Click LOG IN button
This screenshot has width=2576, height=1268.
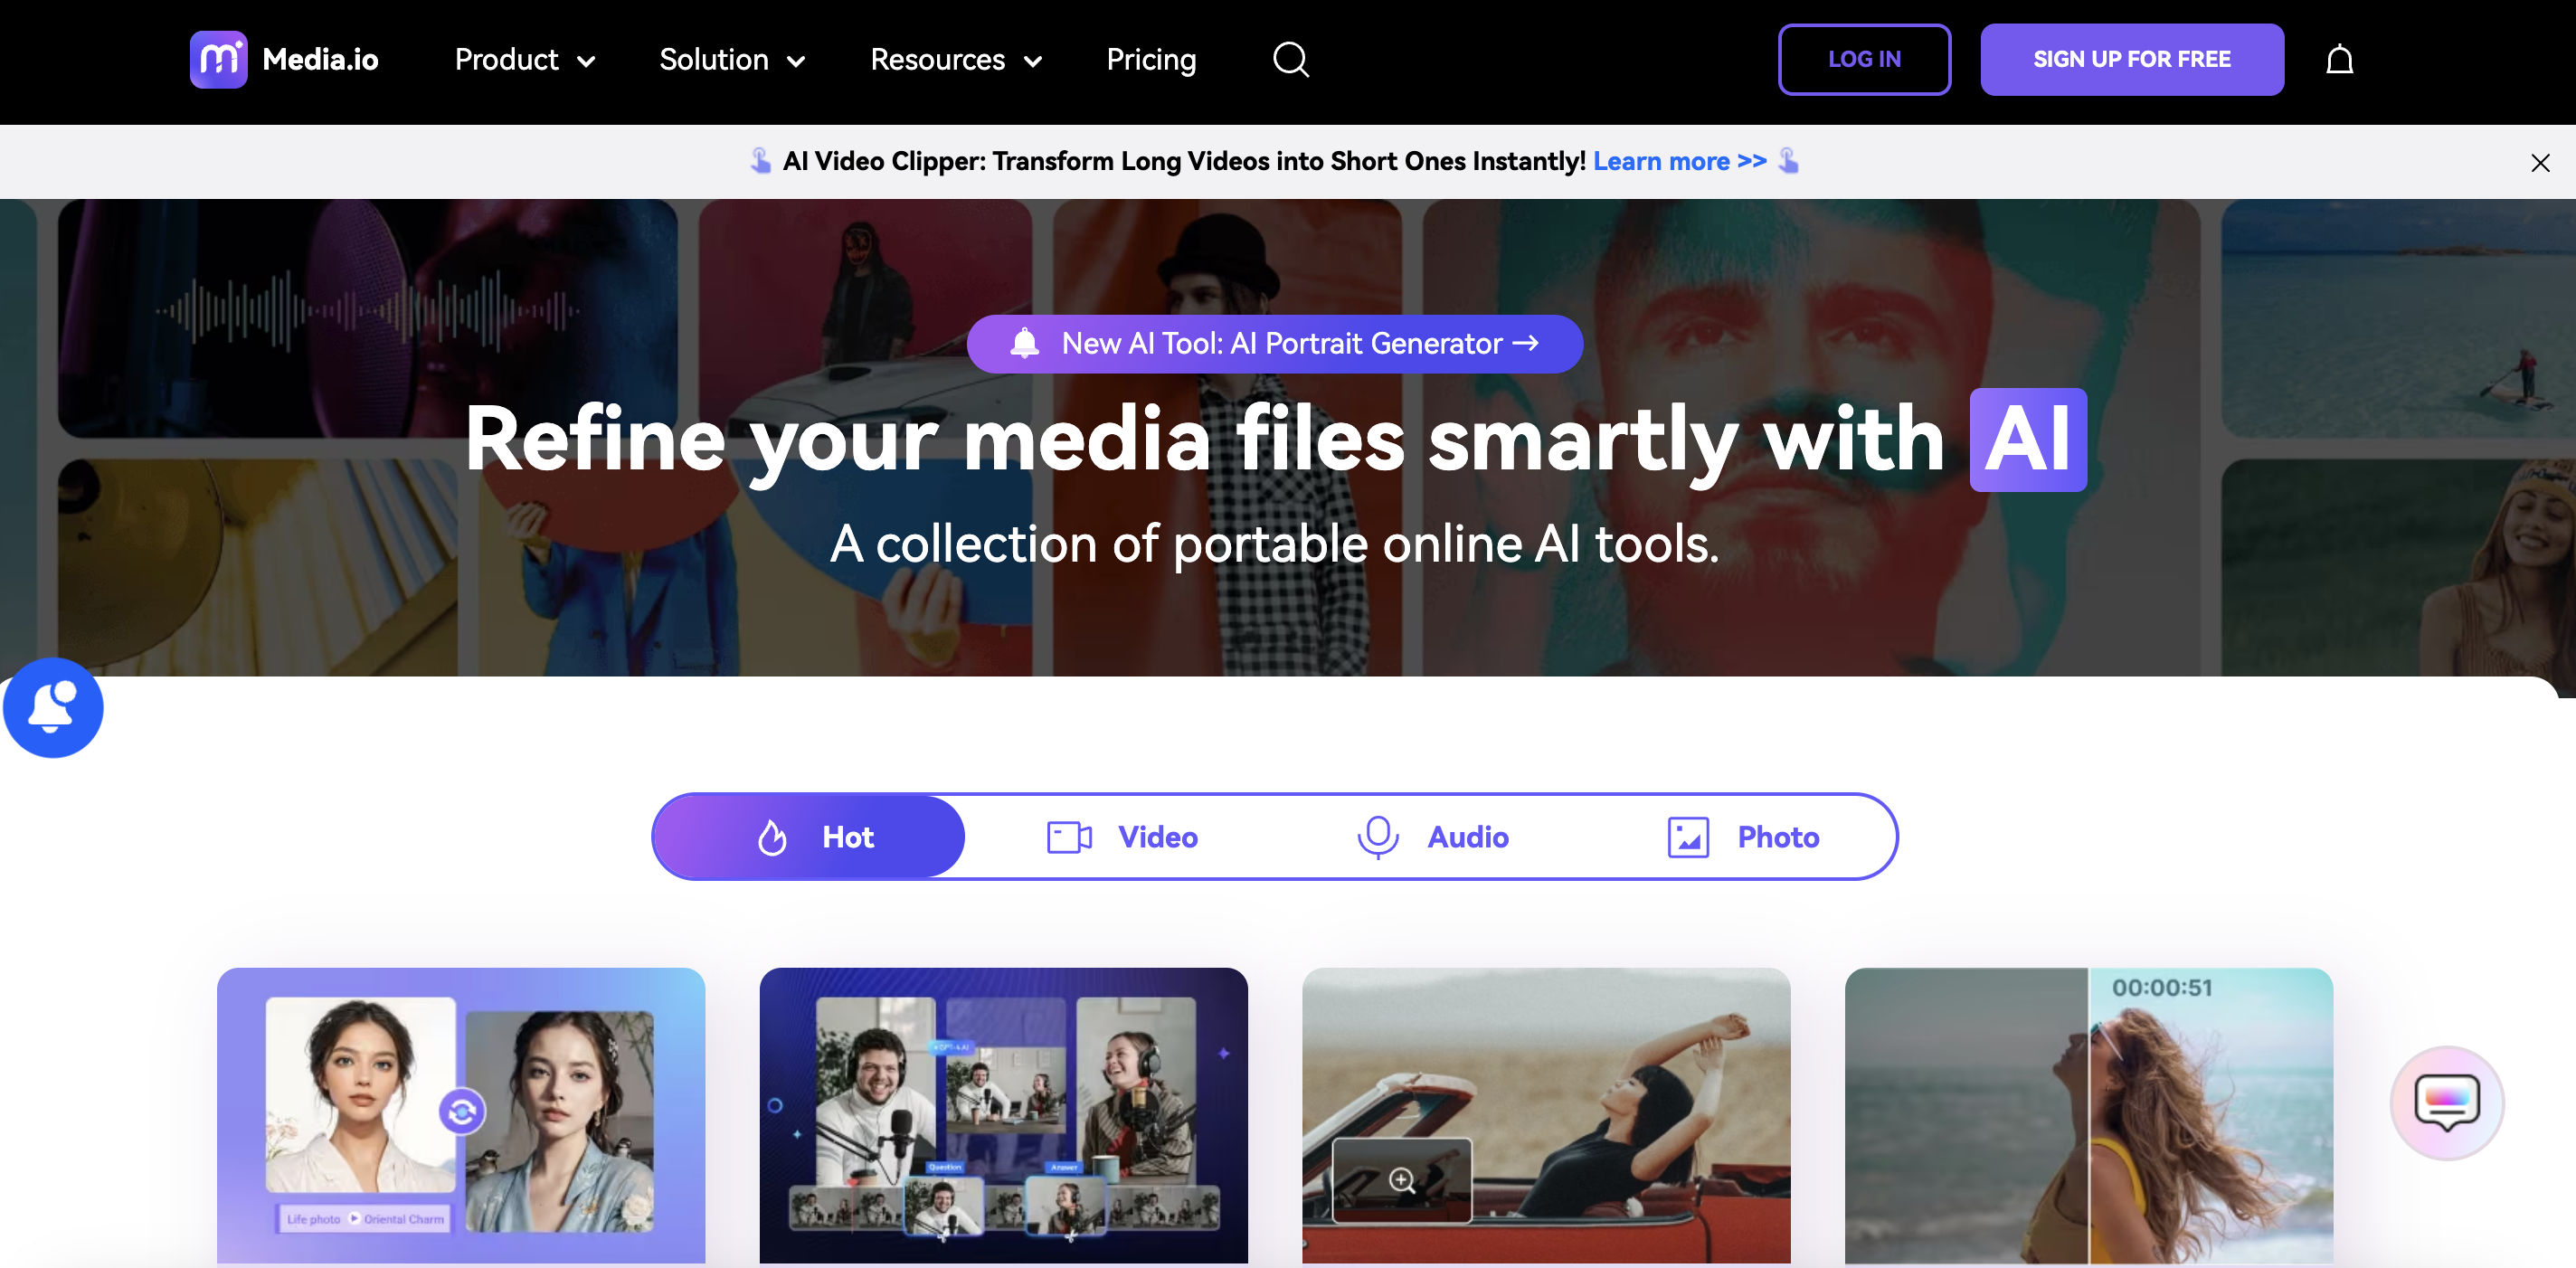[1865, 59]
